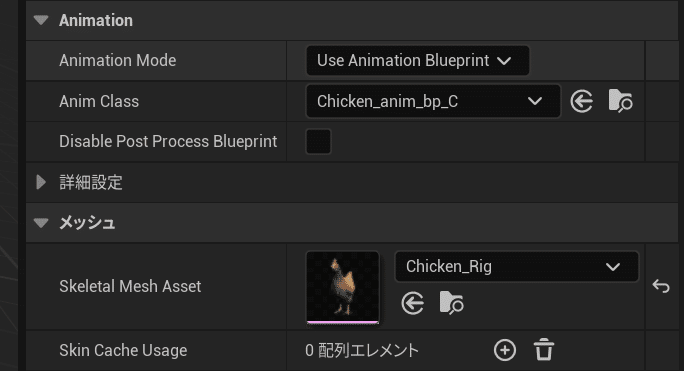Click the 0 配列エレメント text
The image size is (684, 371).
click(362, 350)
